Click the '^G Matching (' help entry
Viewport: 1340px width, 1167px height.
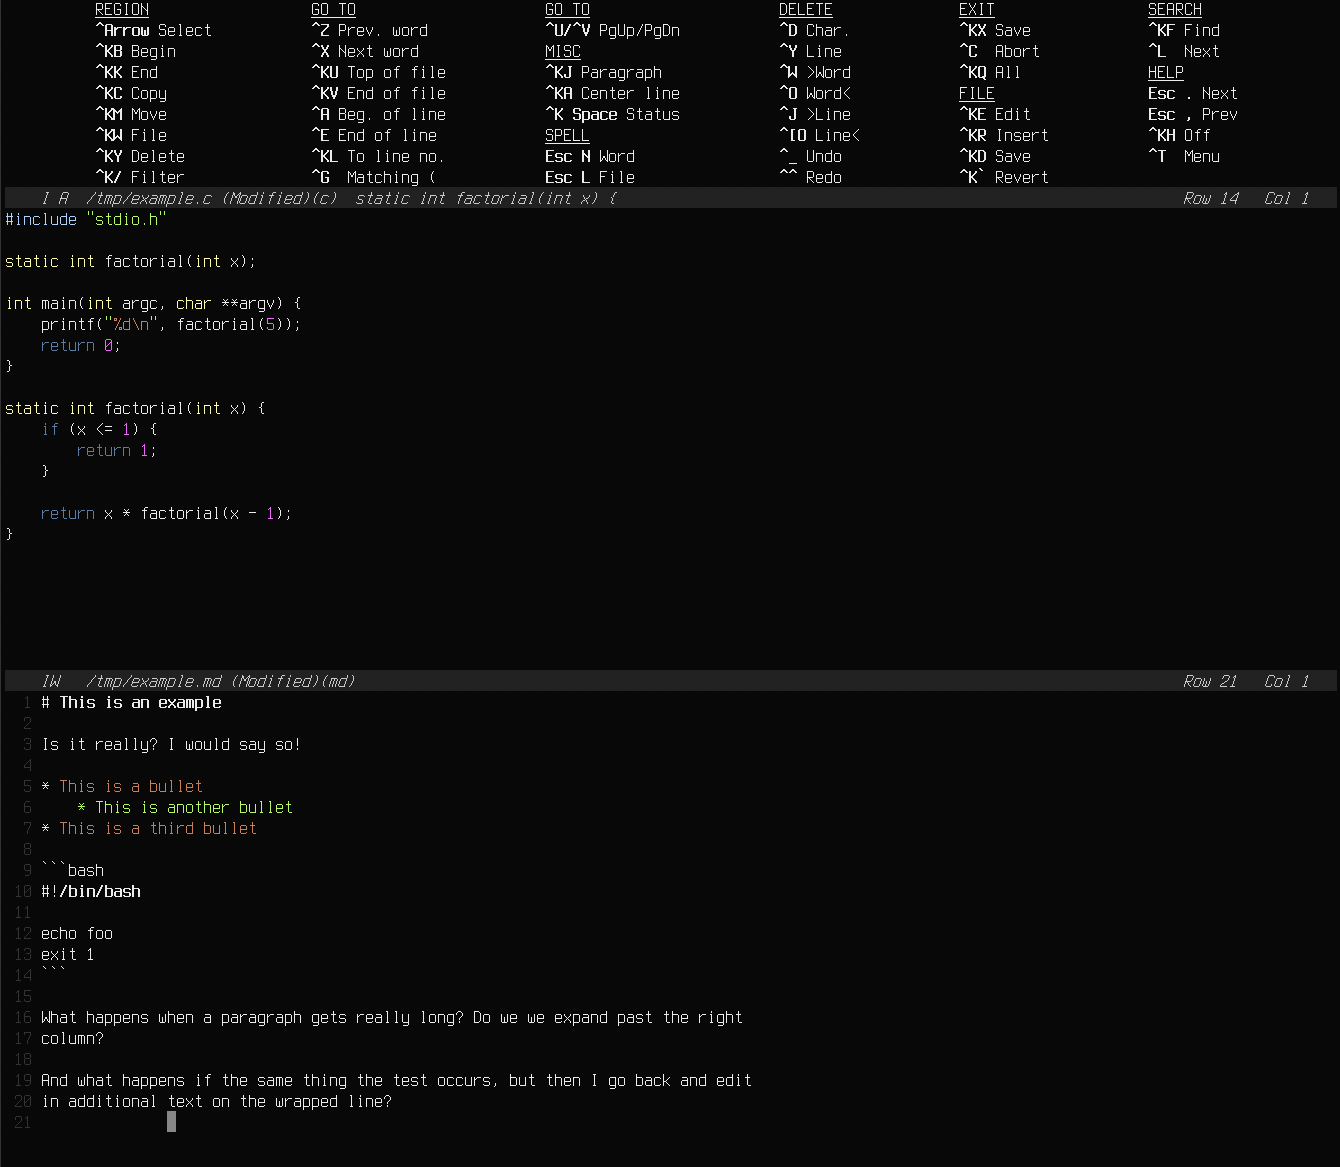(374, 177)
